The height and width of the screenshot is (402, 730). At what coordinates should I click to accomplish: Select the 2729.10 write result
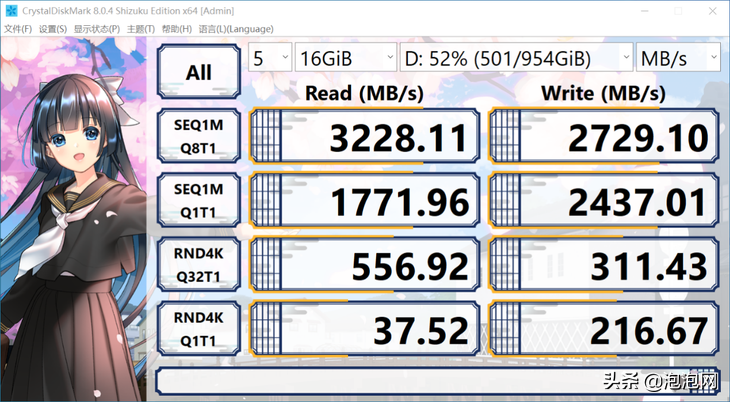[x=604, y=136]
